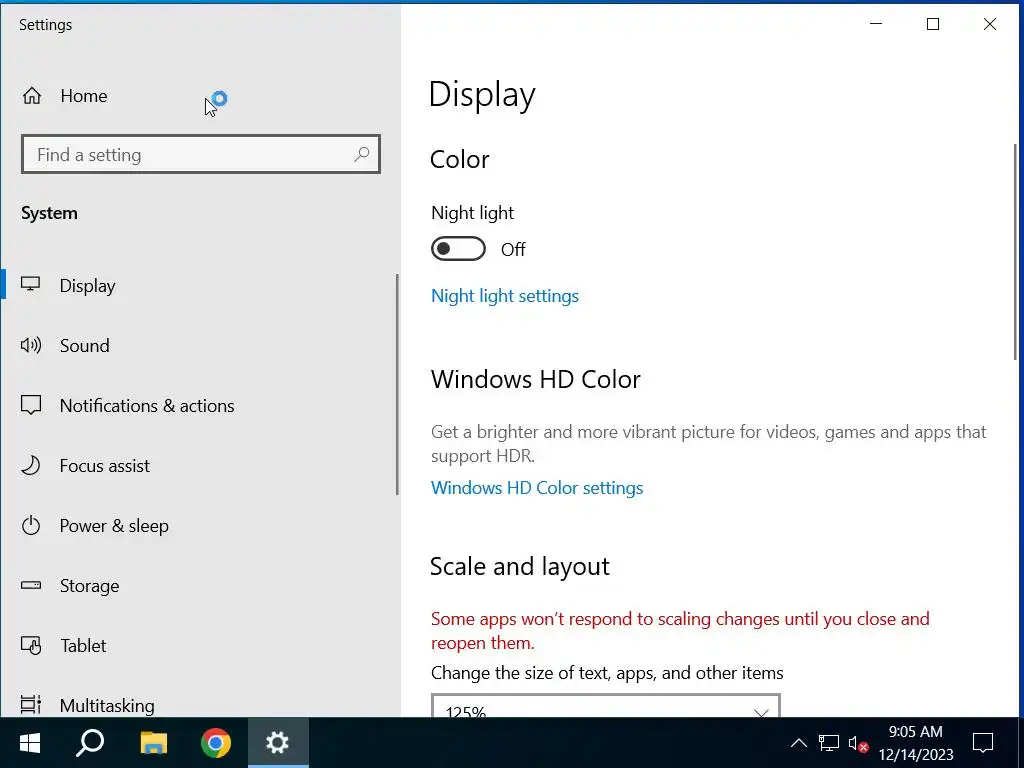1024x768 pixels.
Task: Click the Home house icon
Action: pyautogui.click(x=31, y=96)
